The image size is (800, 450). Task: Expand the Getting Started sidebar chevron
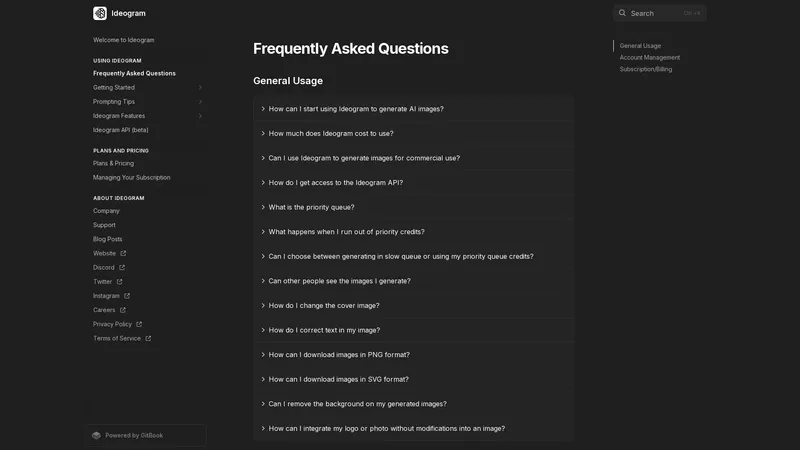click(200, 88)
